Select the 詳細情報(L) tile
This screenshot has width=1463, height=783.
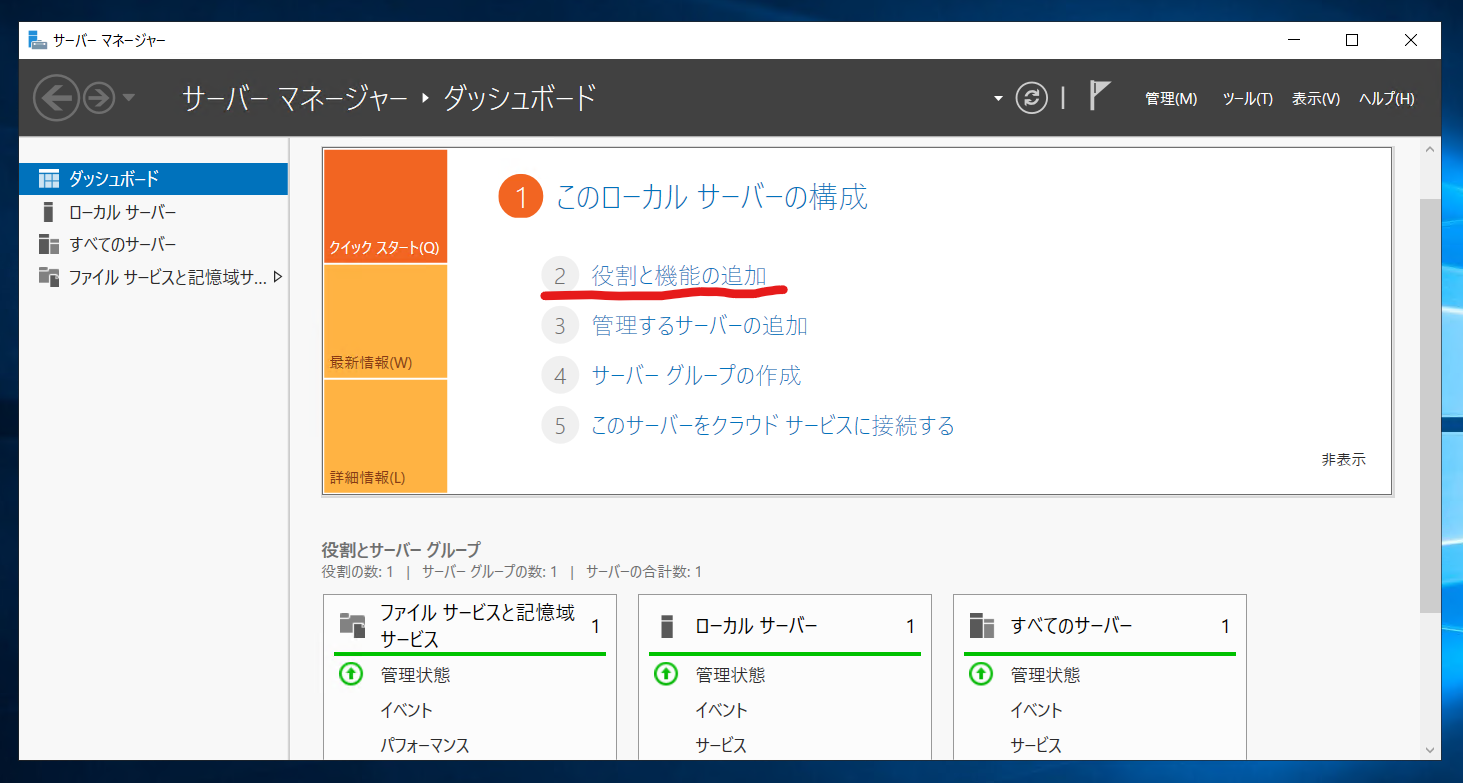385,436
